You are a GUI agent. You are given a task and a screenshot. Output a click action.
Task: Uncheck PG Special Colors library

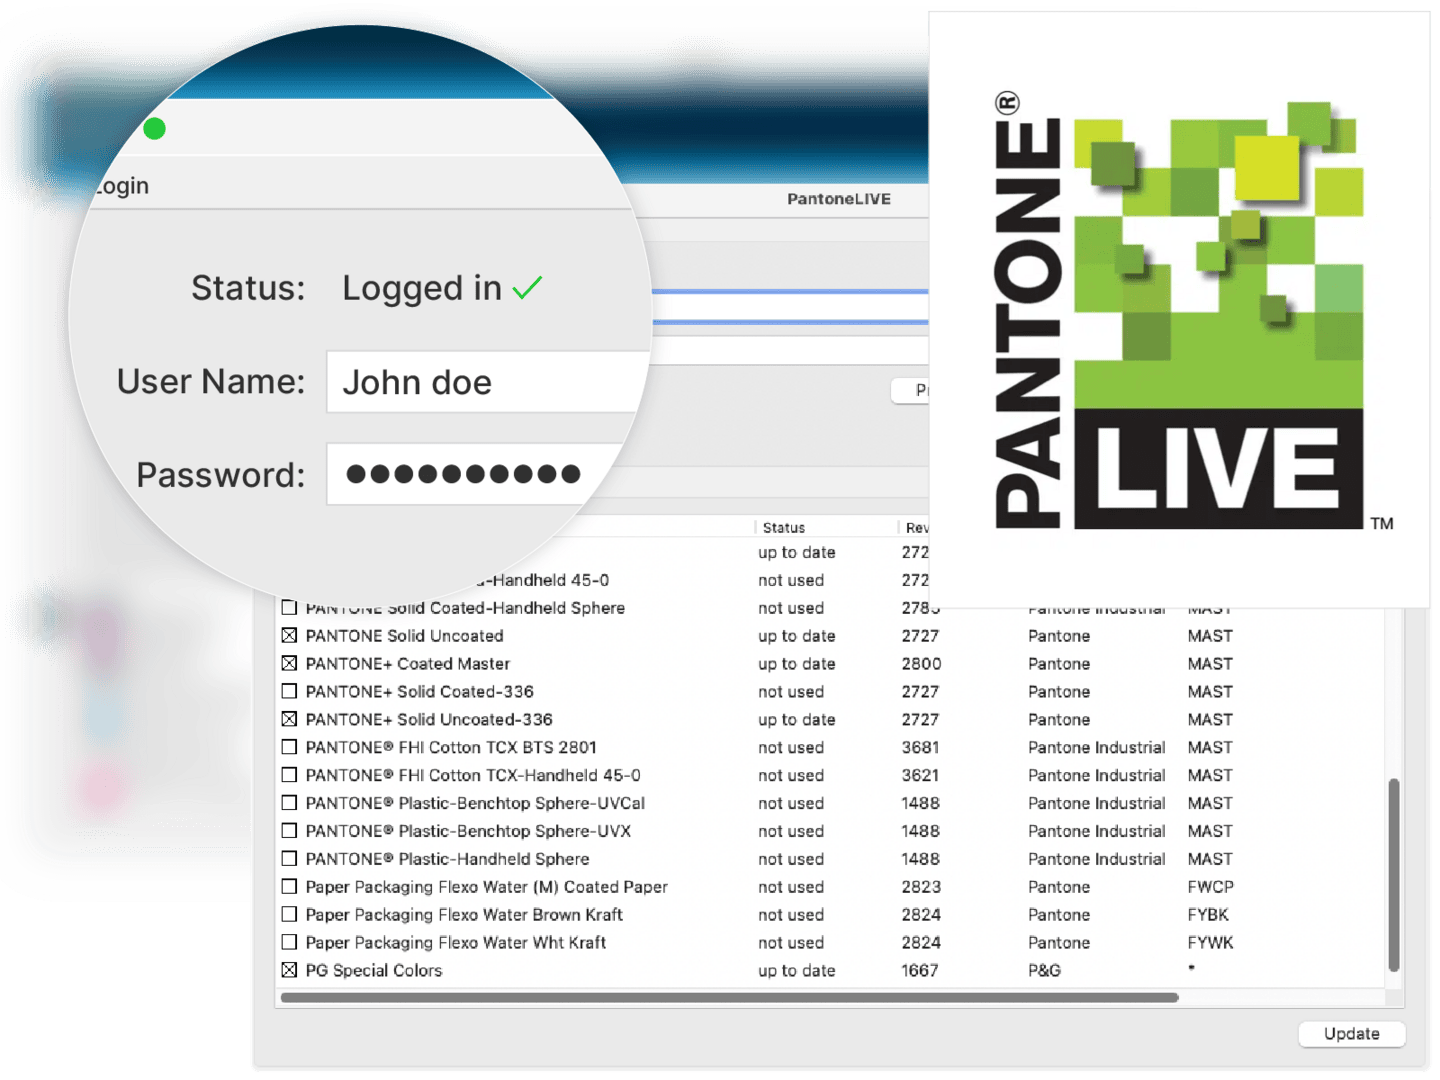pyautogui.click(x=289, y=970)
